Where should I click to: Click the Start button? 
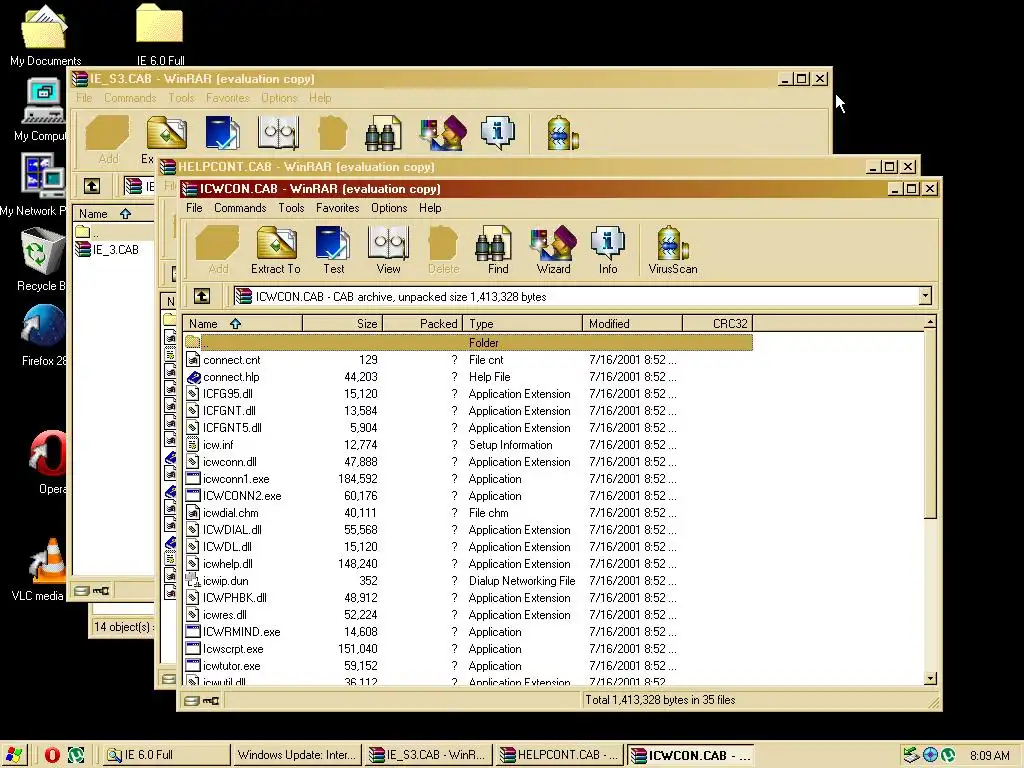coord(13,755)
